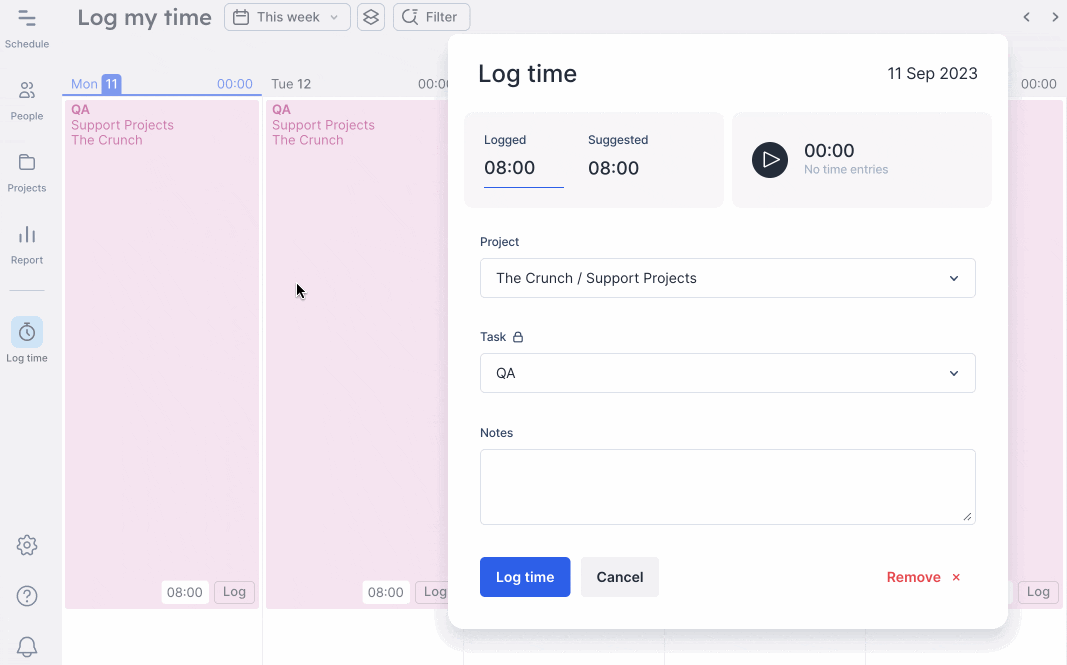Open the settings gear
The width and height of the screenshot is (1067, 665).
(x=27, y=545)
